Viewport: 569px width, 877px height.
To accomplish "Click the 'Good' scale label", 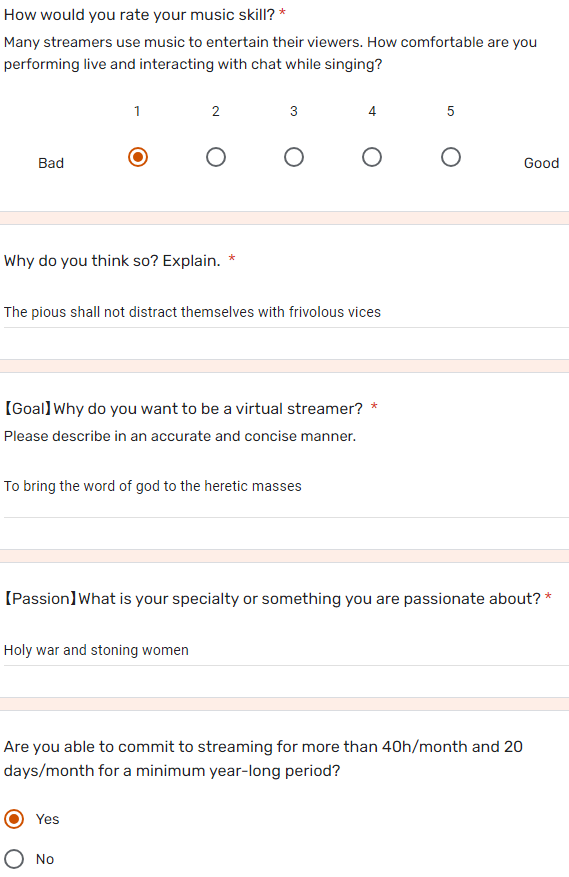I will pos(542,163).
